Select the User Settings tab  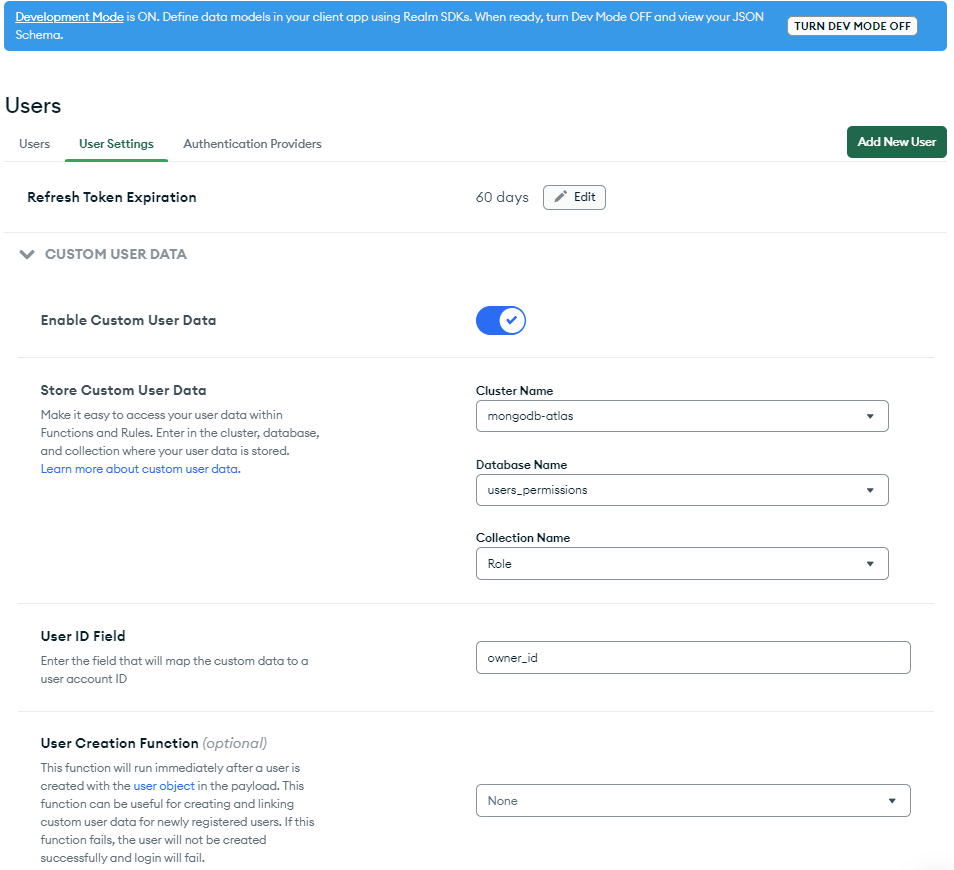point(116,144)
